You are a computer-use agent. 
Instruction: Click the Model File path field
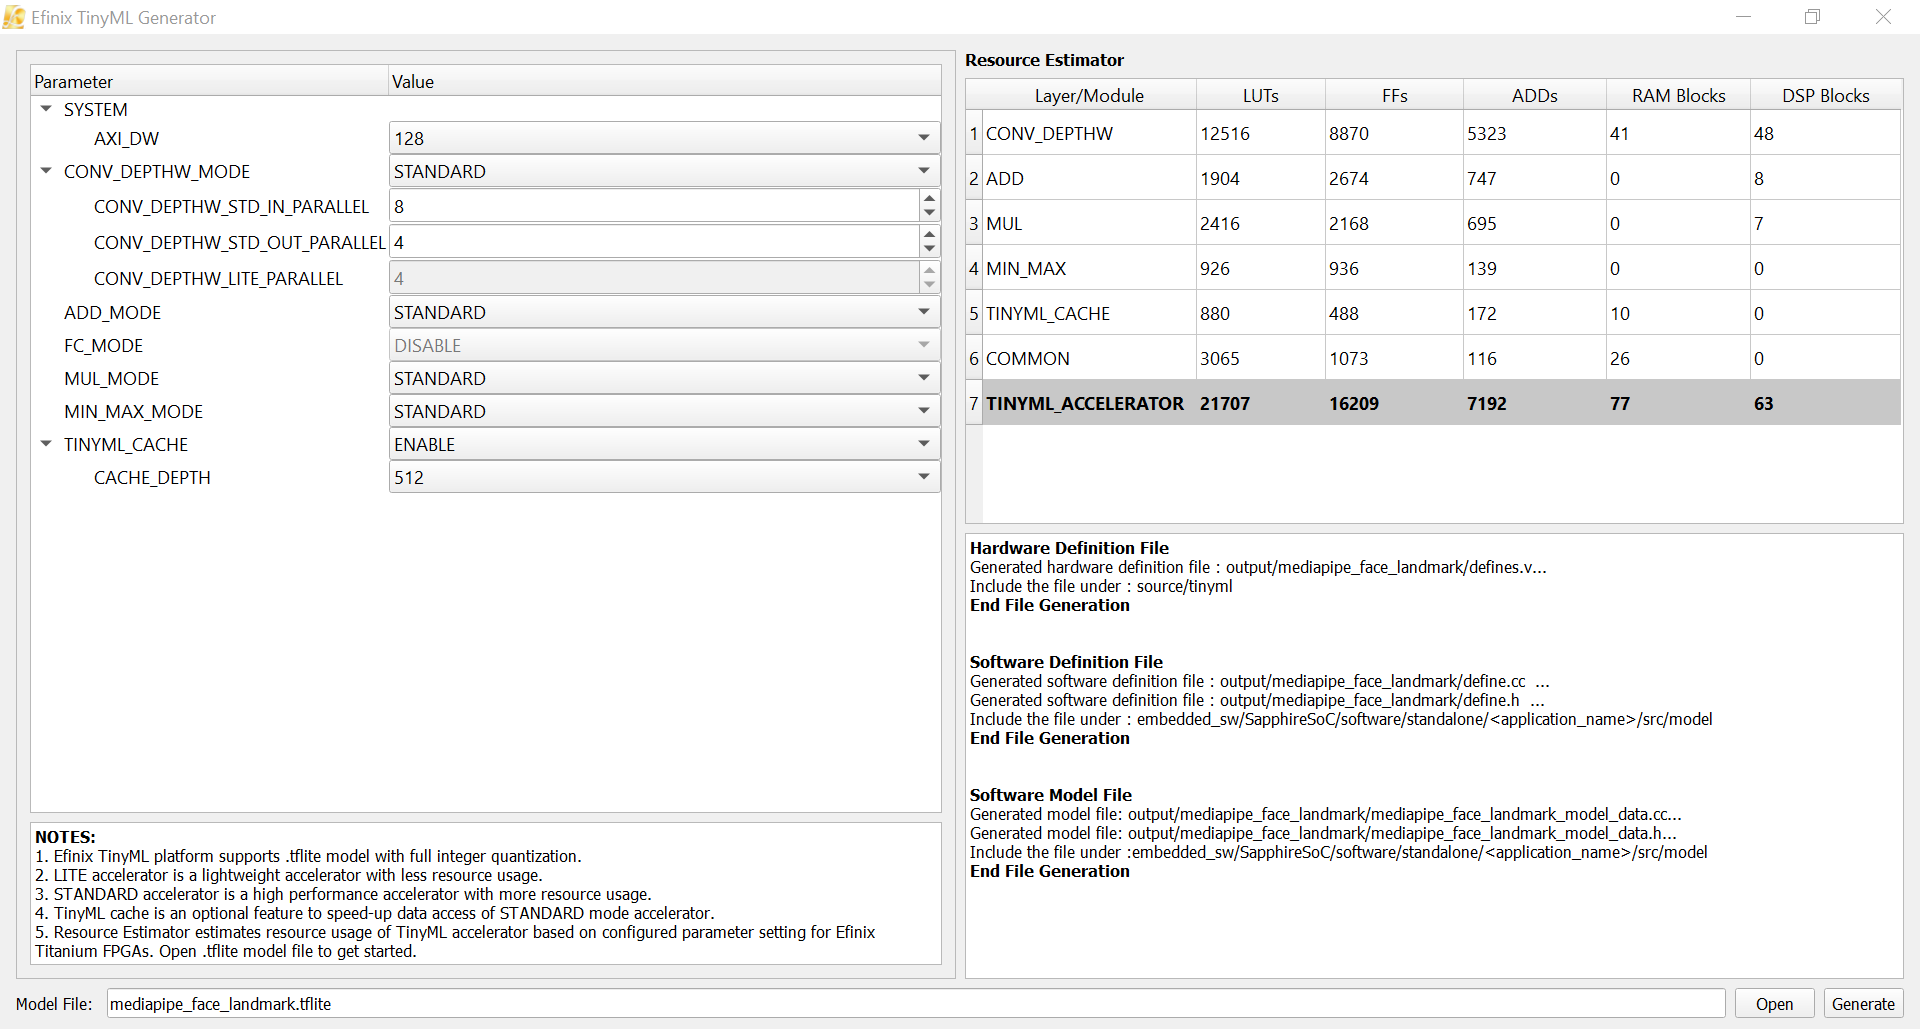pos(916,1004)
